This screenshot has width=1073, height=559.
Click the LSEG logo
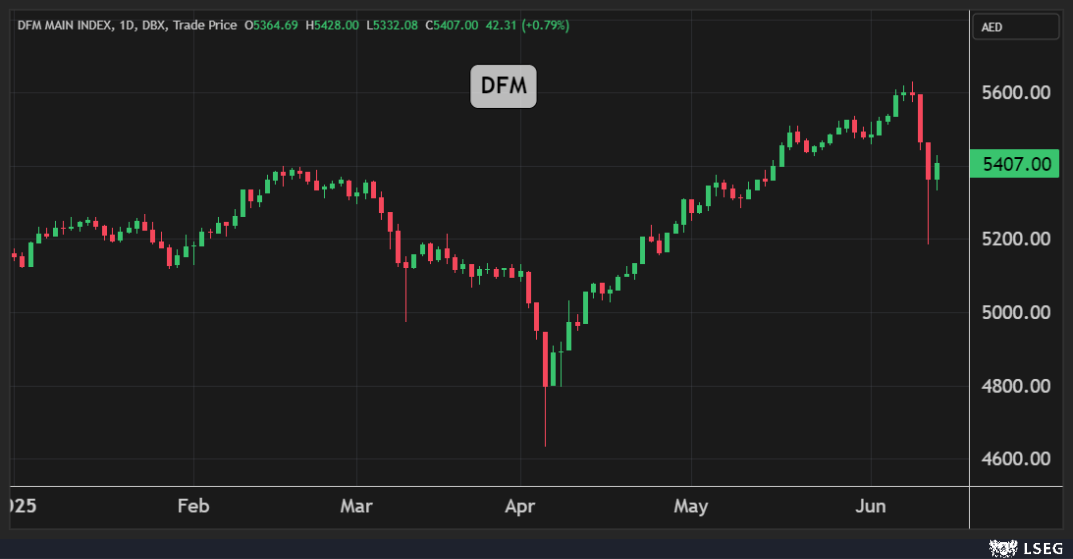[1026, 548]
